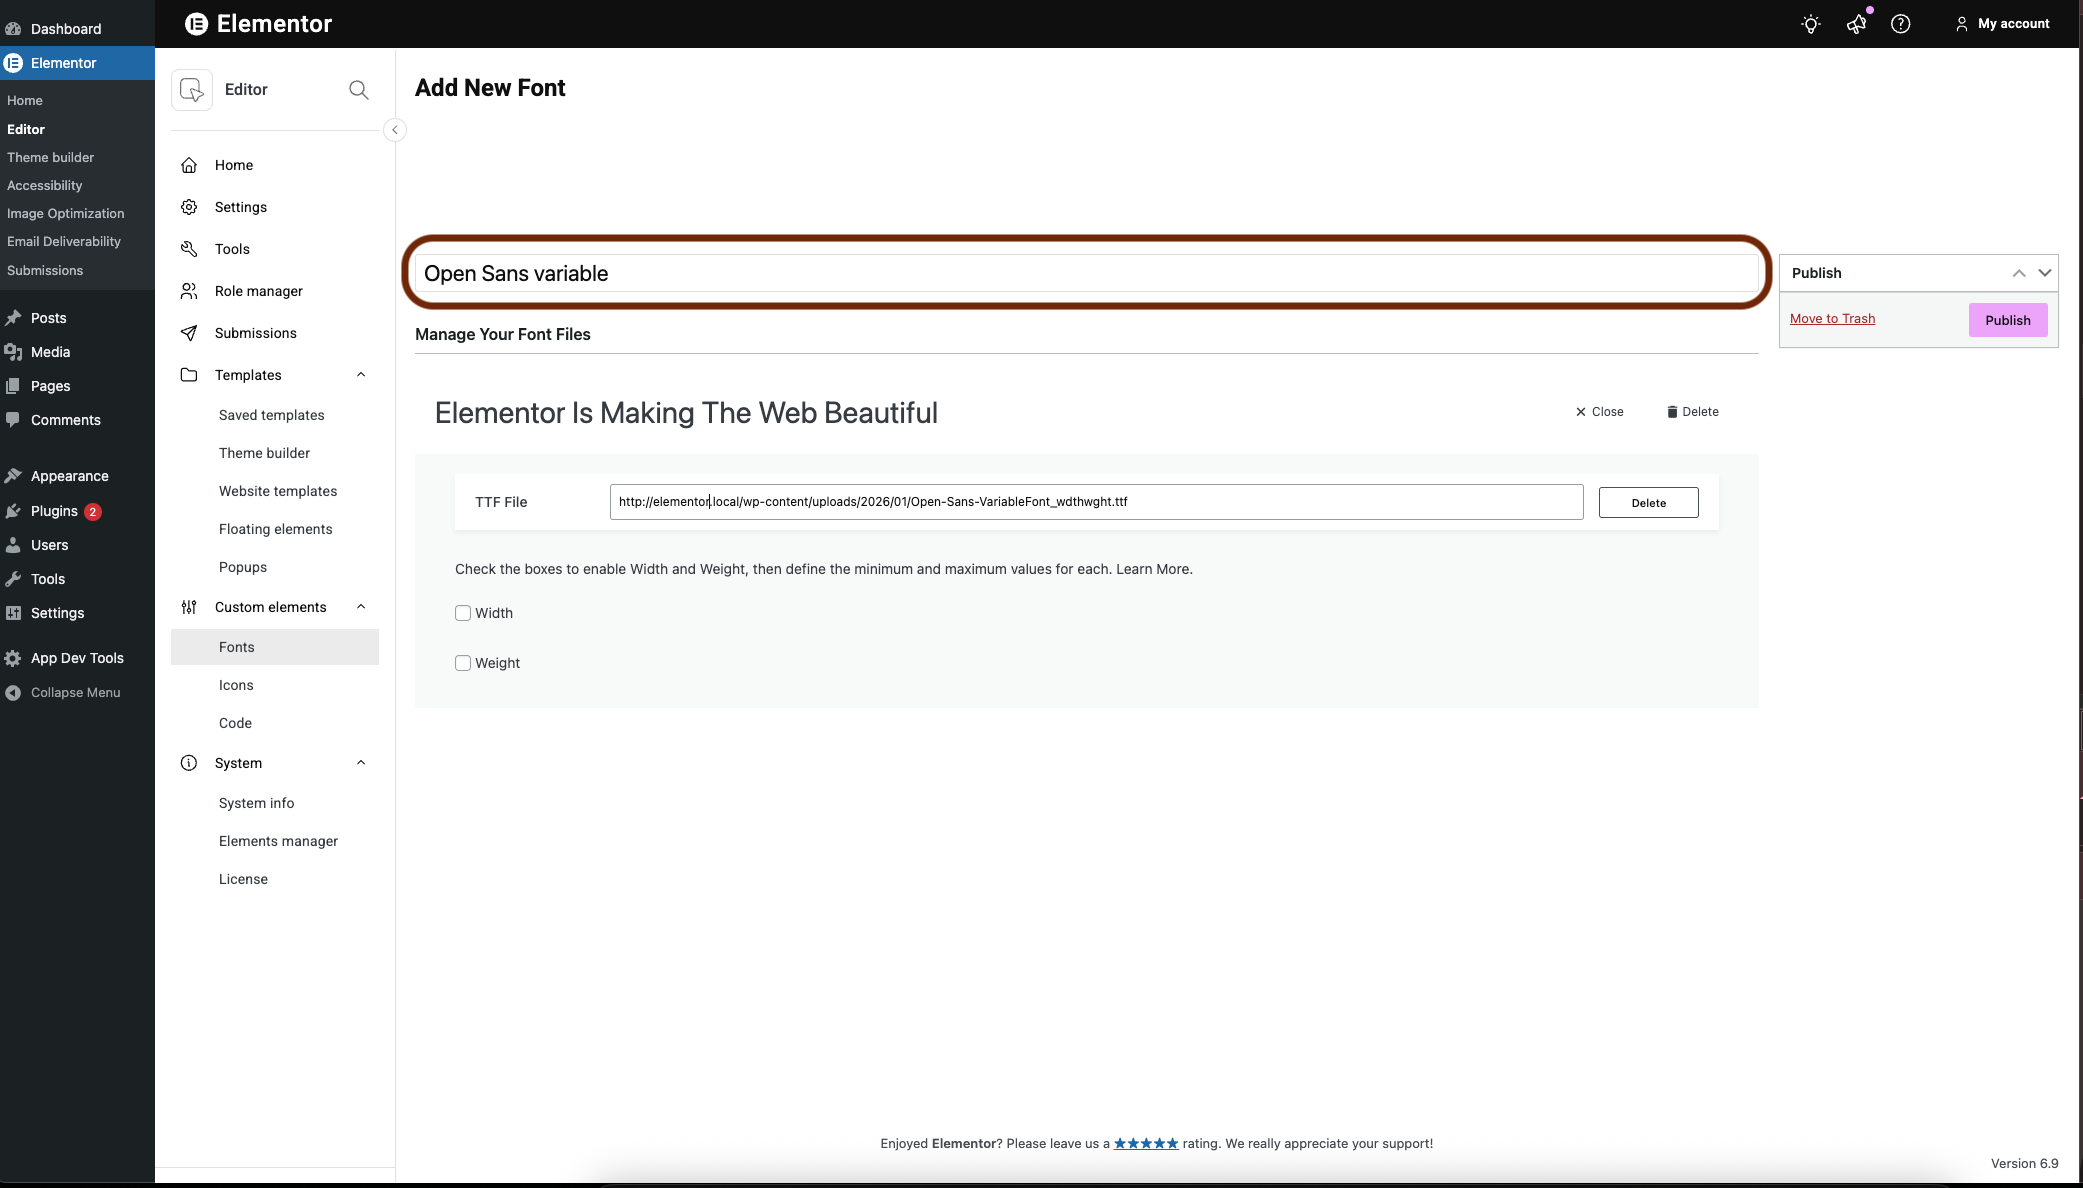Open the lightbulb tips icon
The height and width of the screenshot is (1188, 2083).
click(x=1810, y=24)
